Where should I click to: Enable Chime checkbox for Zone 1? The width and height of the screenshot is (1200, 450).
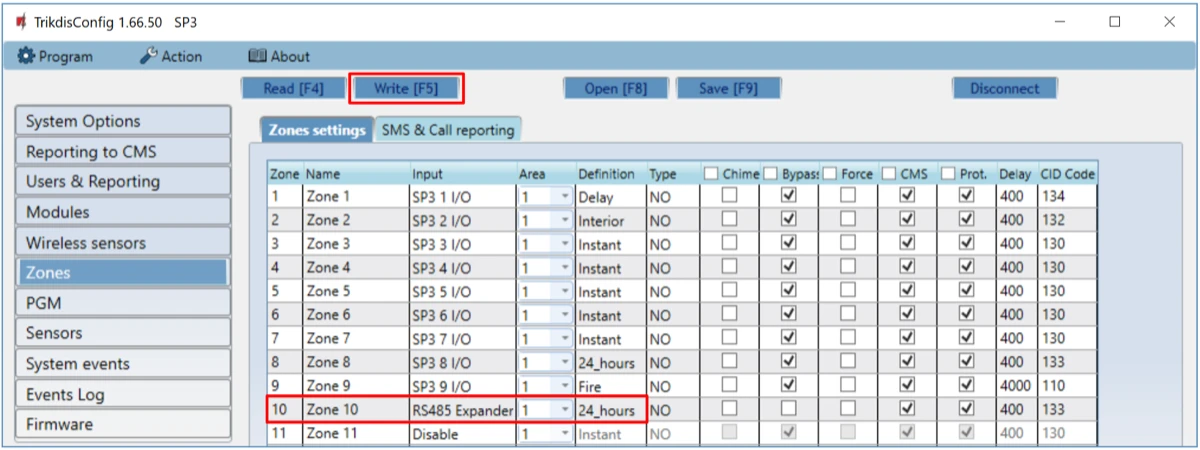tap(730, 196)
